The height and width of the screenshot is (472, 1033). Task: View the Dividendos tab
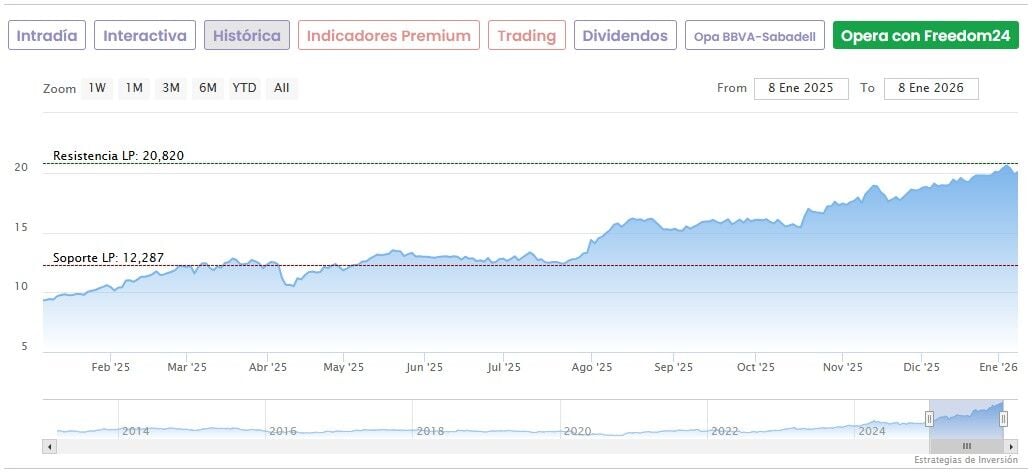(x=625, y=36)
